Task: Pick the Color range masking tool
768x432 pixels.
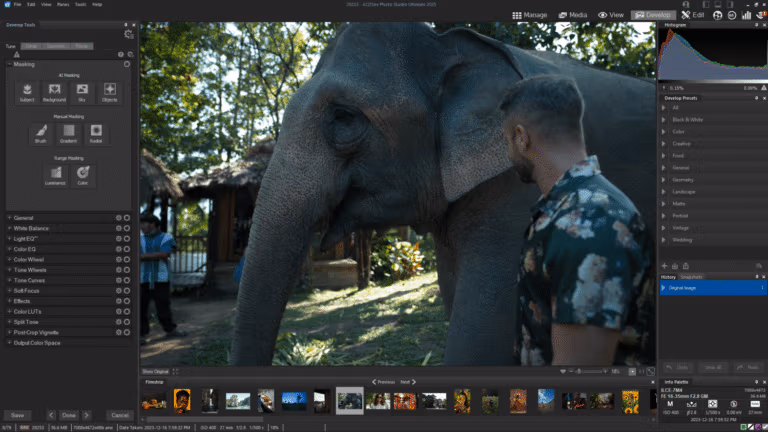Action: [x=82, y=175]
